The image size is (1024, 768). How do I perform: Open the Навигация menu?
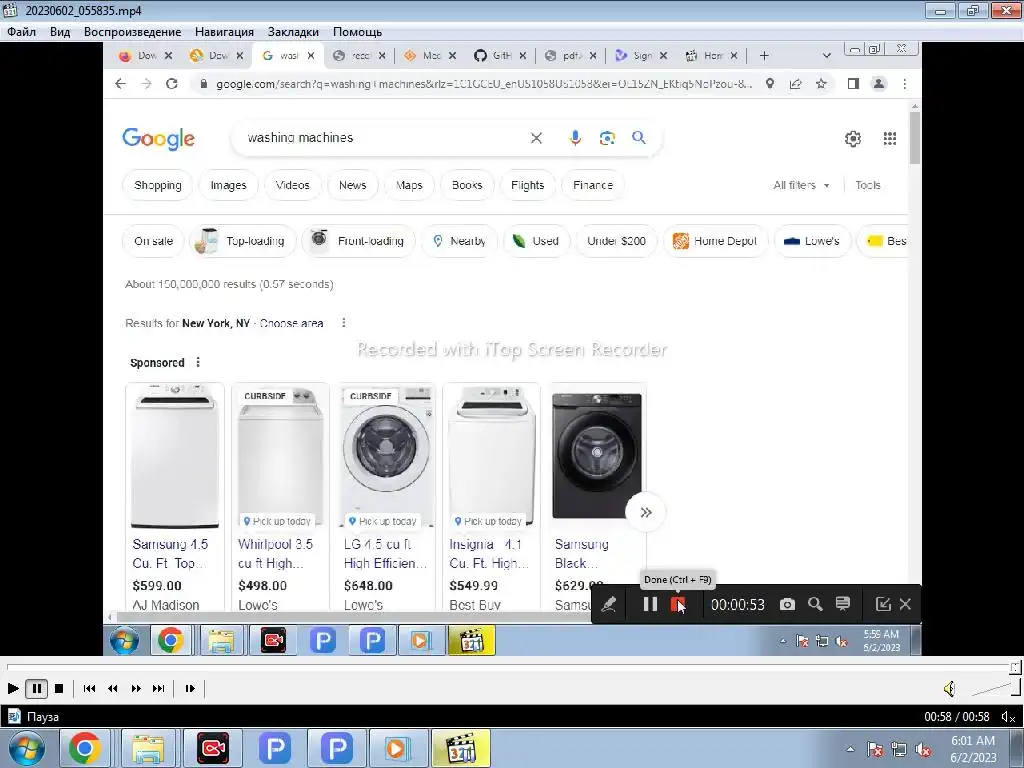(224, 31)
